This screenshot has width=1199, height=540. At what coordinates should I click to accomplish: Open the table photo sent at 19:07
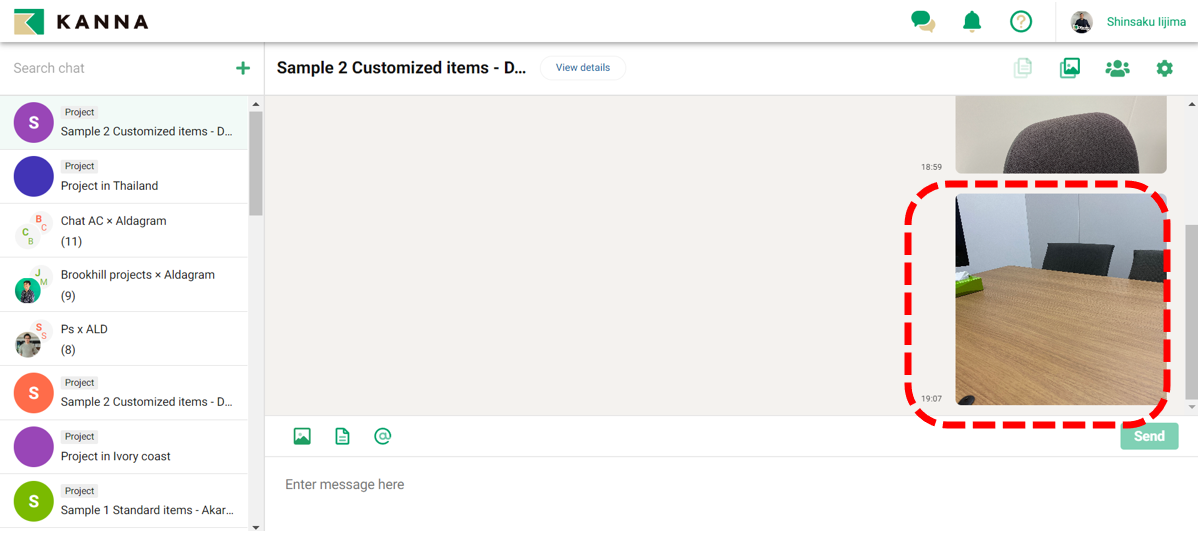[1060, 300]
